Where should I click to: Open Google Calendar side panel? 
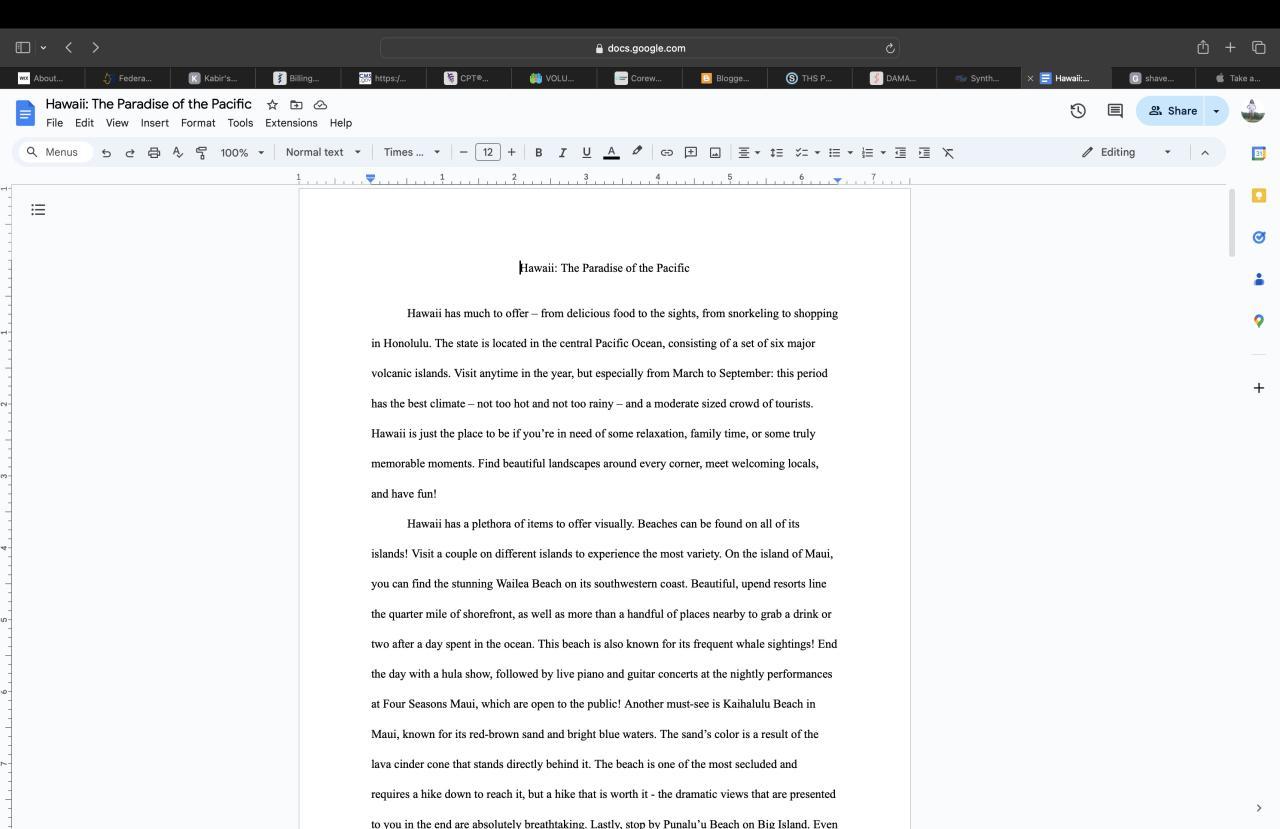(x=1259, y=153)
